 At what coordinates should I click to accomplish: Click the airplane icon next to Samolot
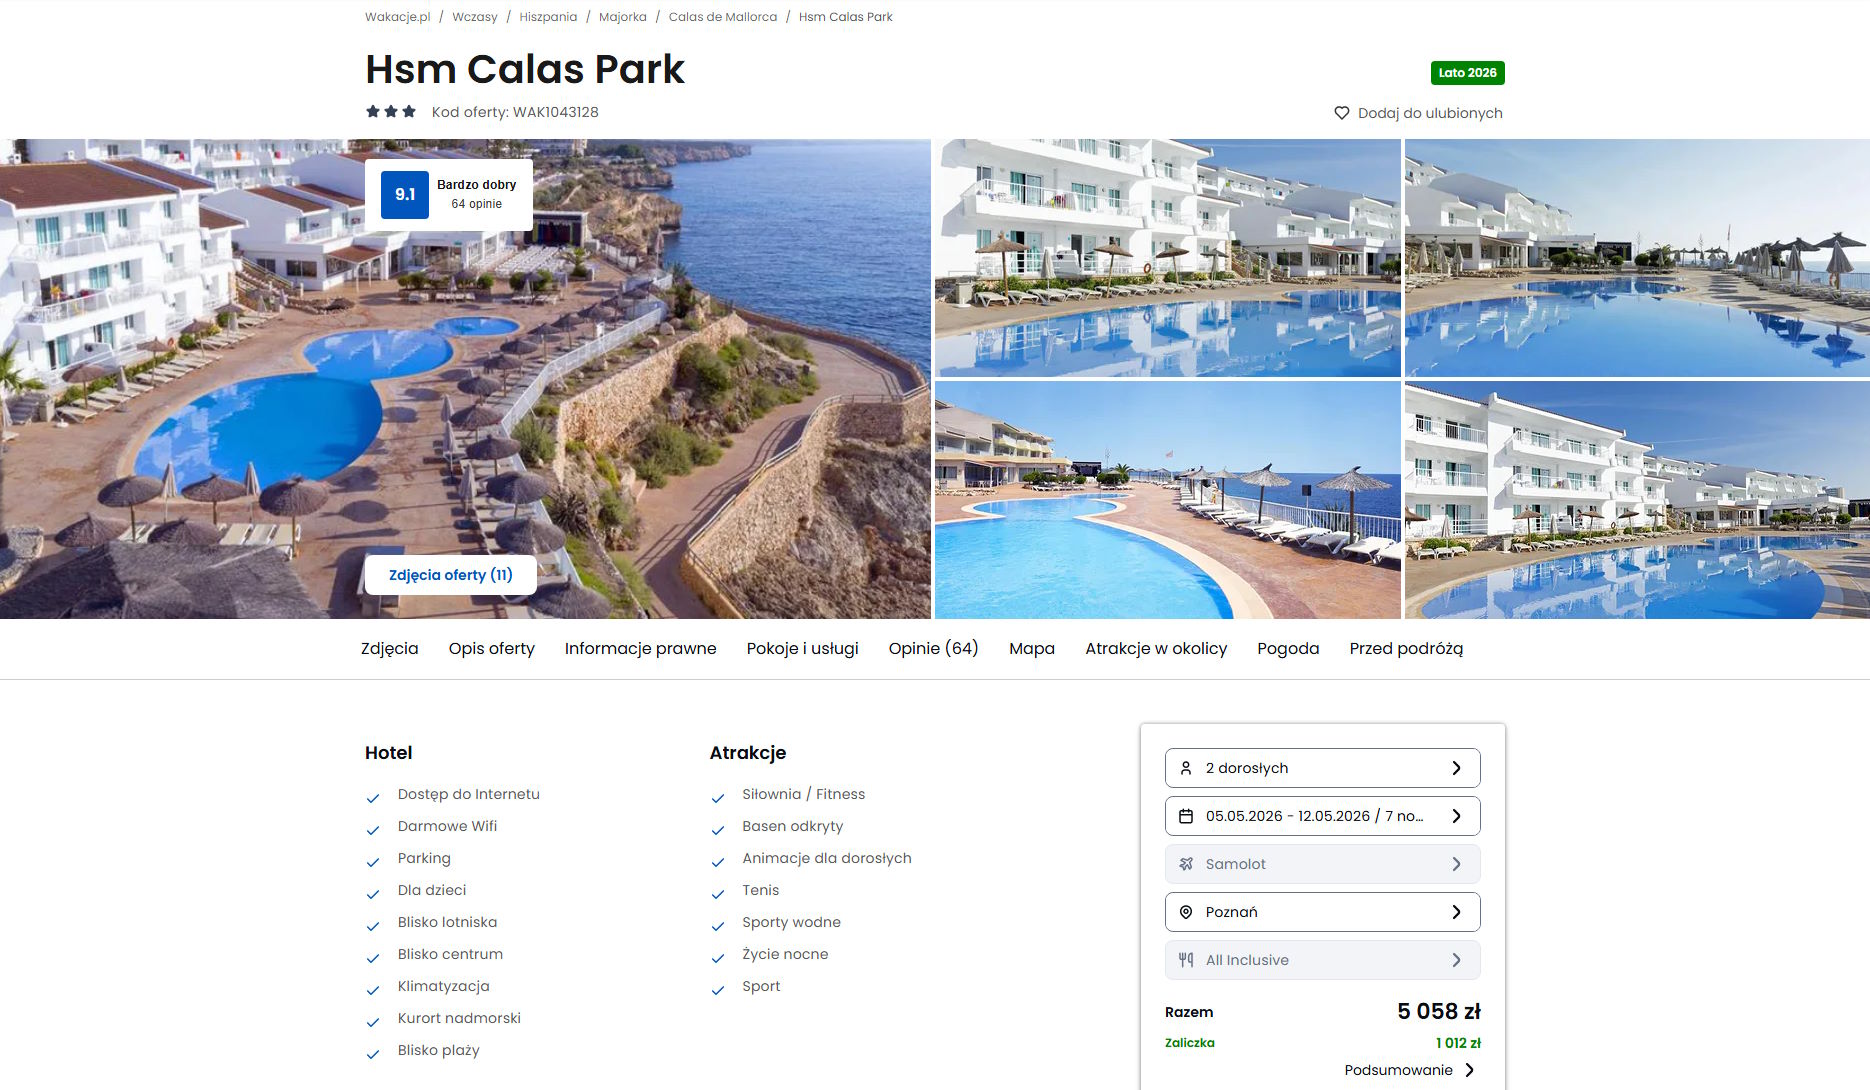(x=1186, y=864)
